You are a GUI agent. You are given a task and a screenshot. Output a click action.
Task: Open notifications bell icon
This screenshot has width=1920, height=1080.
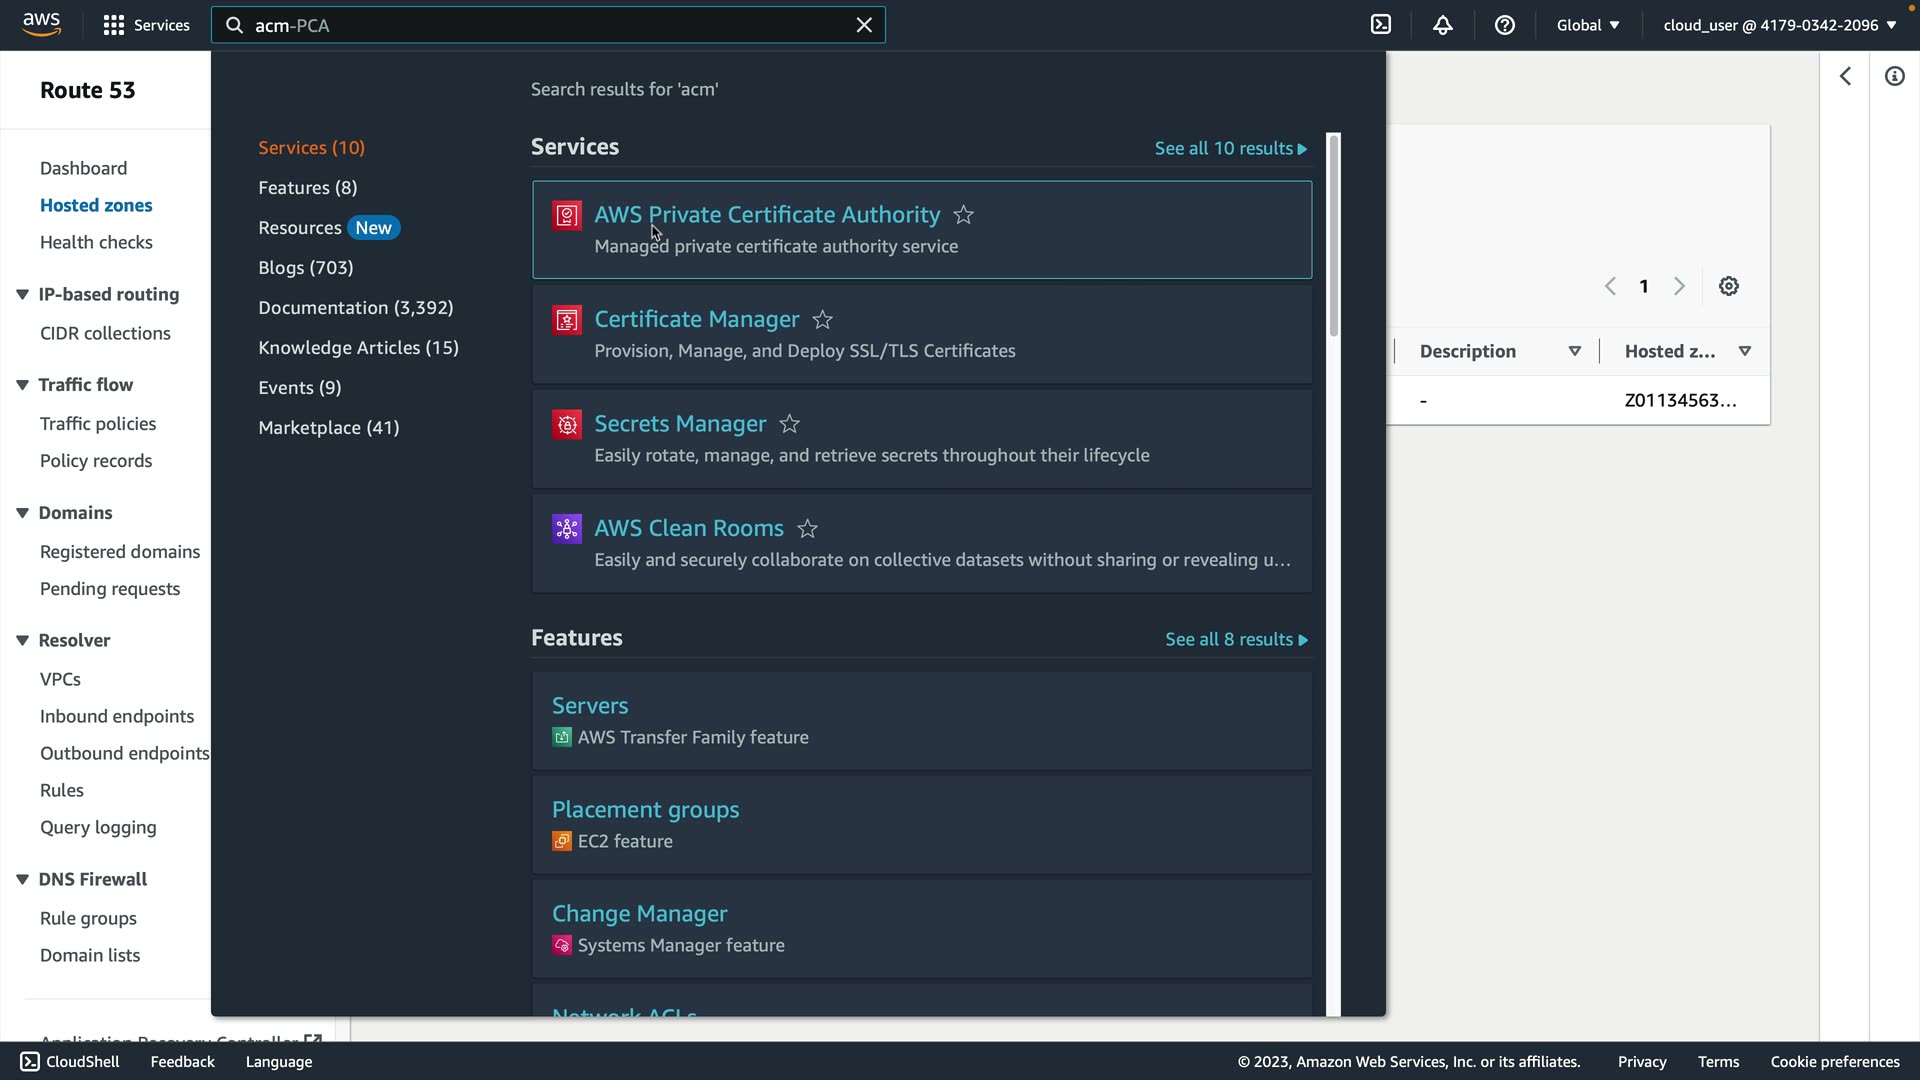1442,25
